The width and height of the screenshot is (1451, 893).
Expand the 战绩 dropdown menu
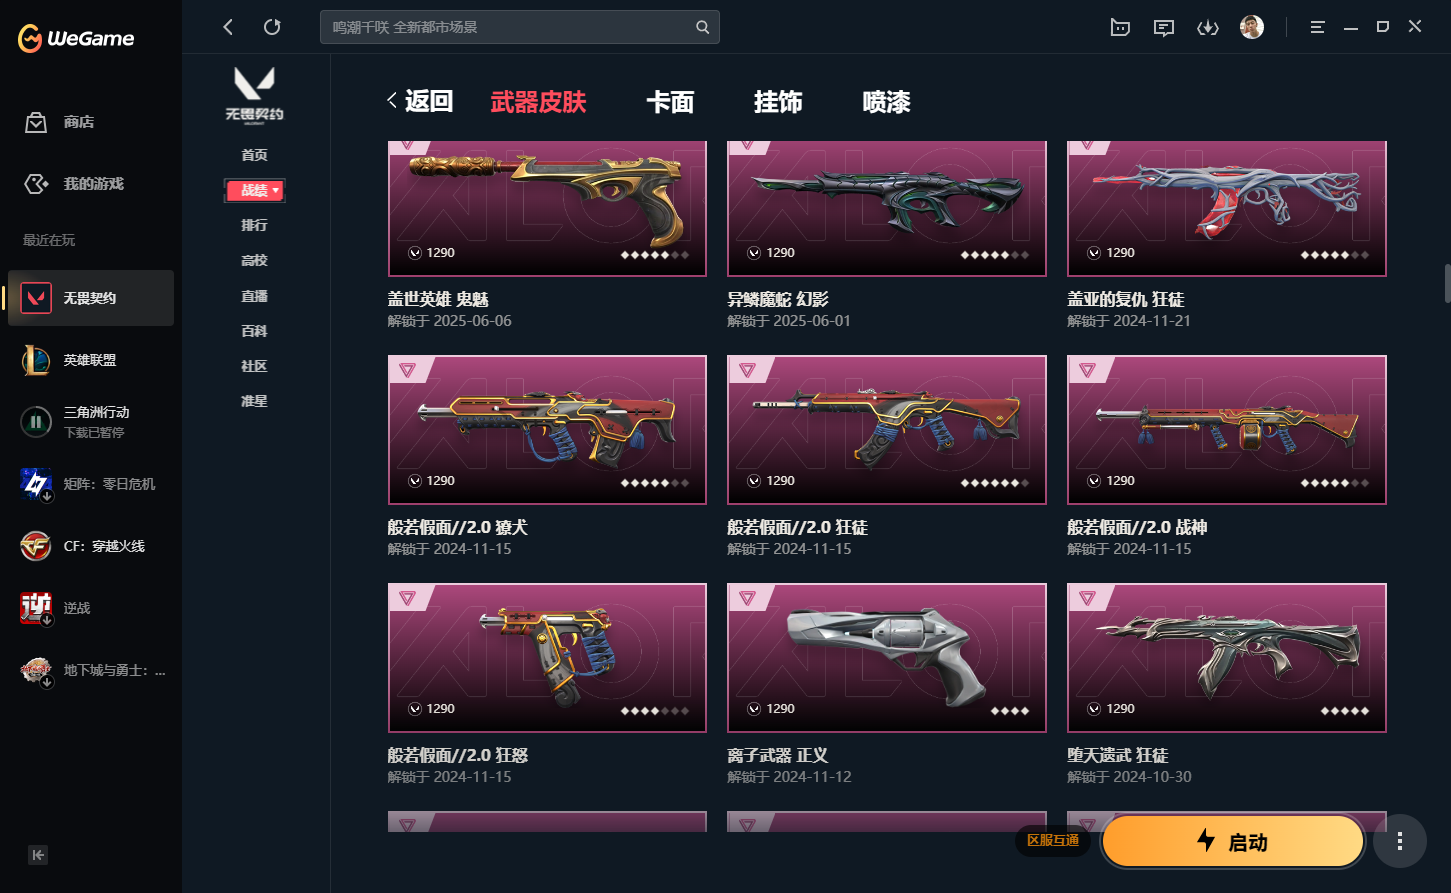255,190
